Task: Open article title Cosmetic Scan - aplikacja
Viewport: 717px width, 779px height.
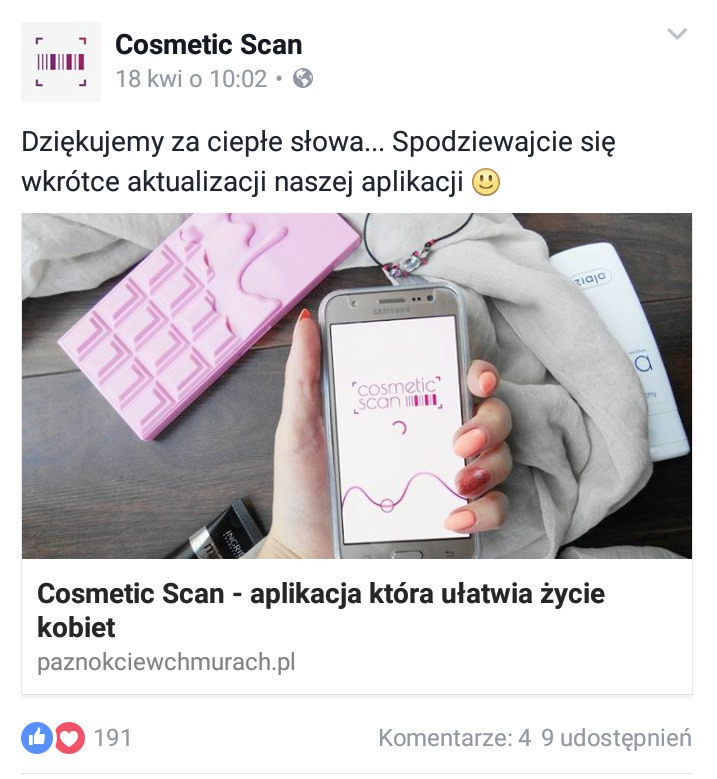Action: click(x=321, y=610)
